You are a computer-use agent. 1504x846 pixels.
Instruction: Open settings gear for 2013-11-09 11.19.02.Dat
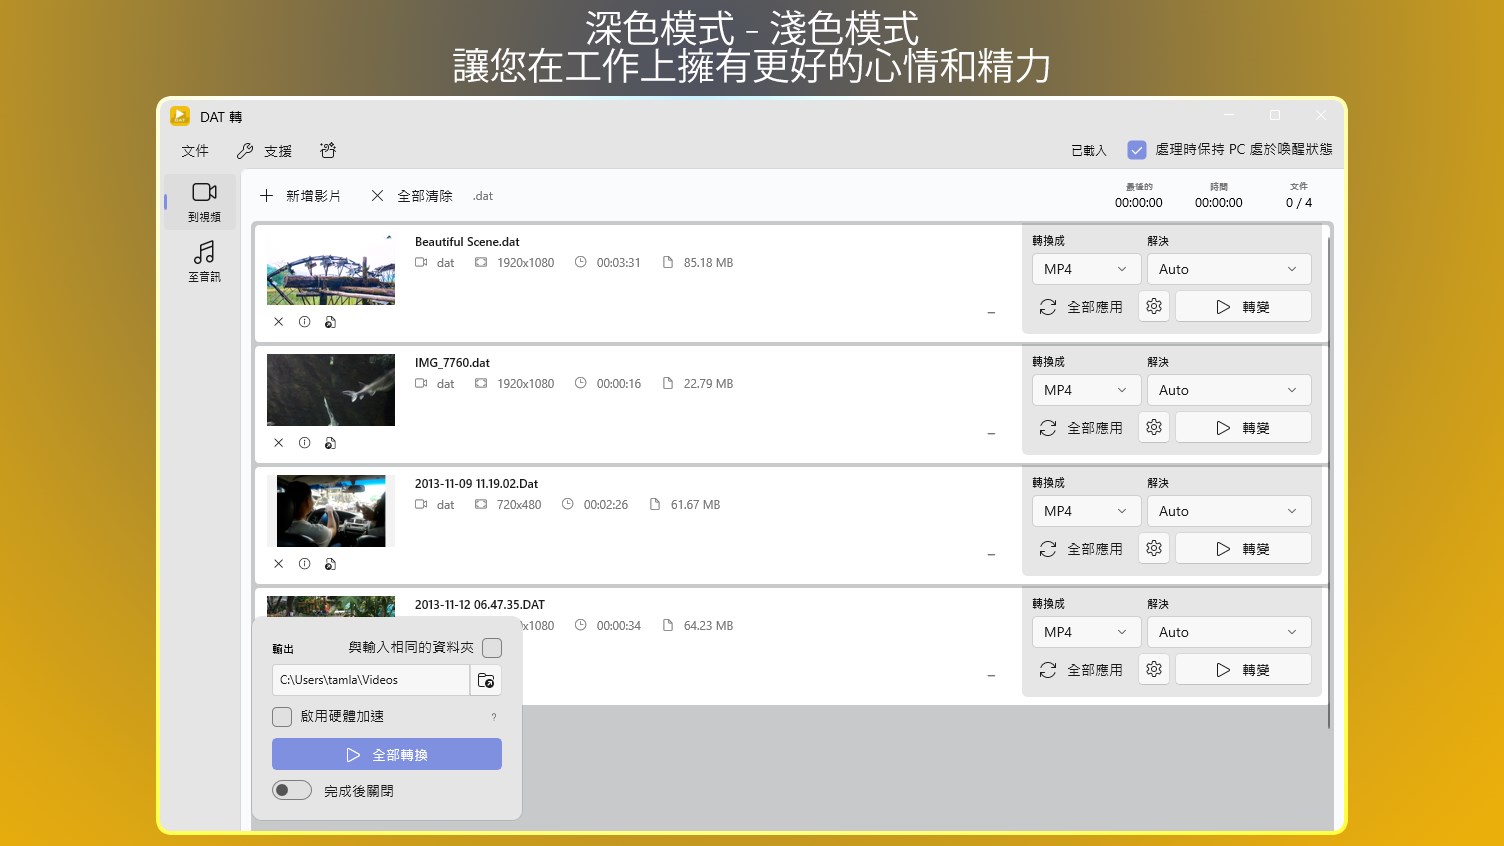(x=1154, y=549)
